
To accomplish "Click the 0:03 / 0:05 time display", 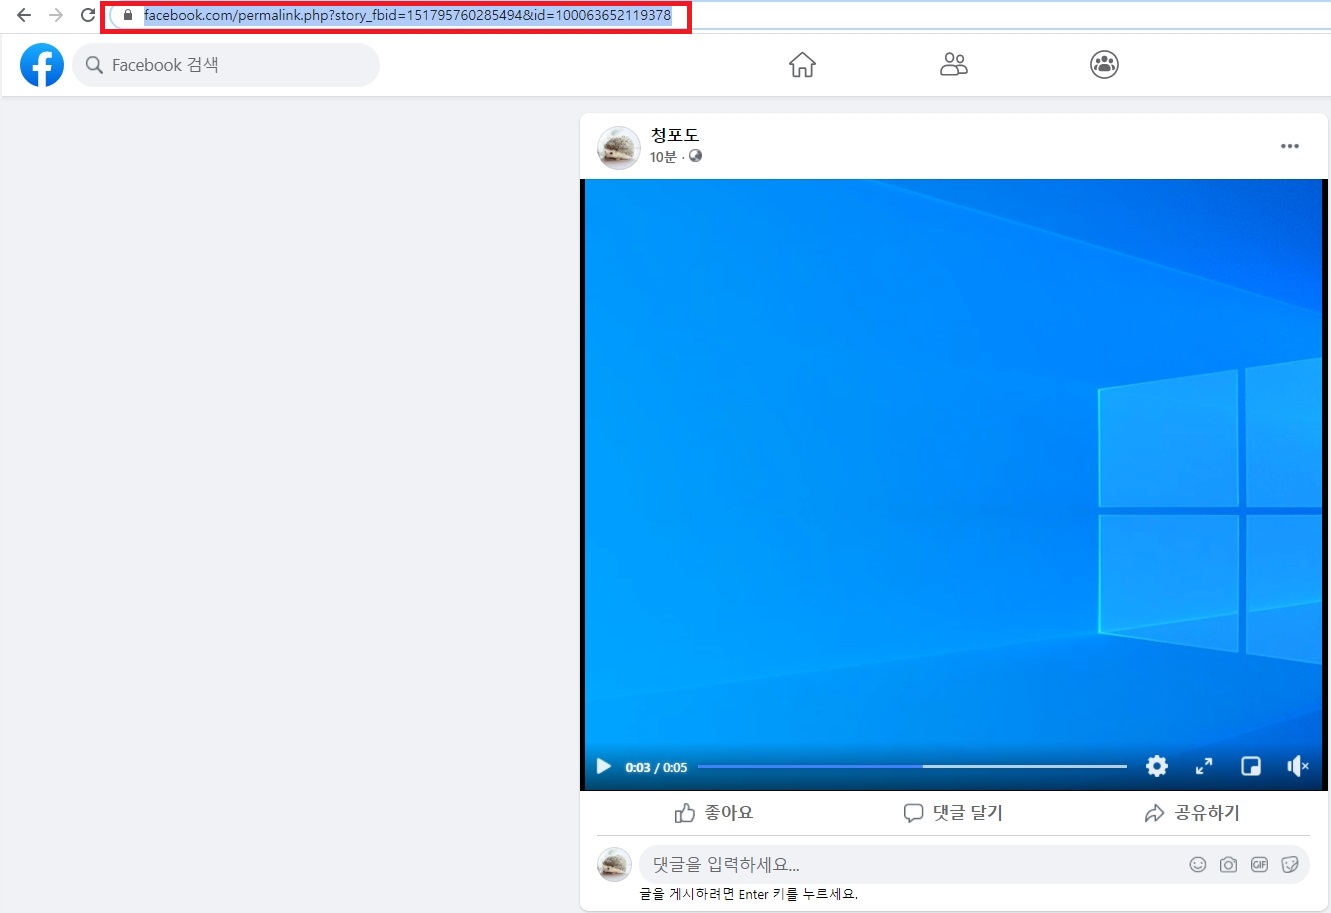I will pyautogui.click(x=656, y=767).
